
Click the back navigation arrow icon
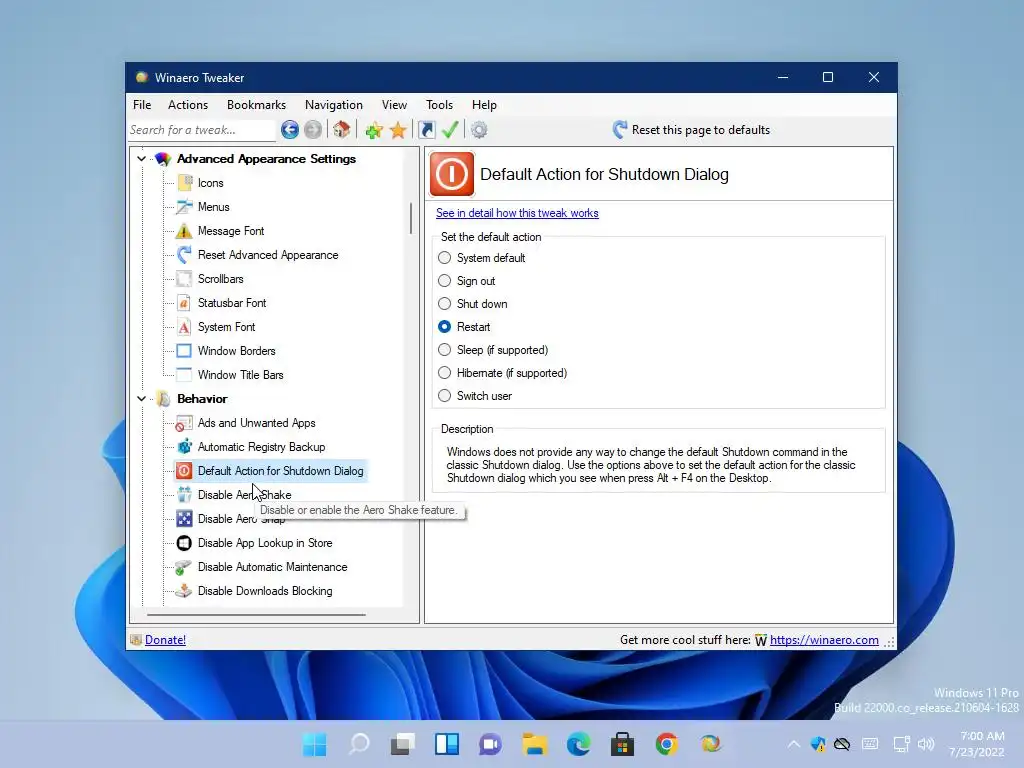tap(290, 130)
